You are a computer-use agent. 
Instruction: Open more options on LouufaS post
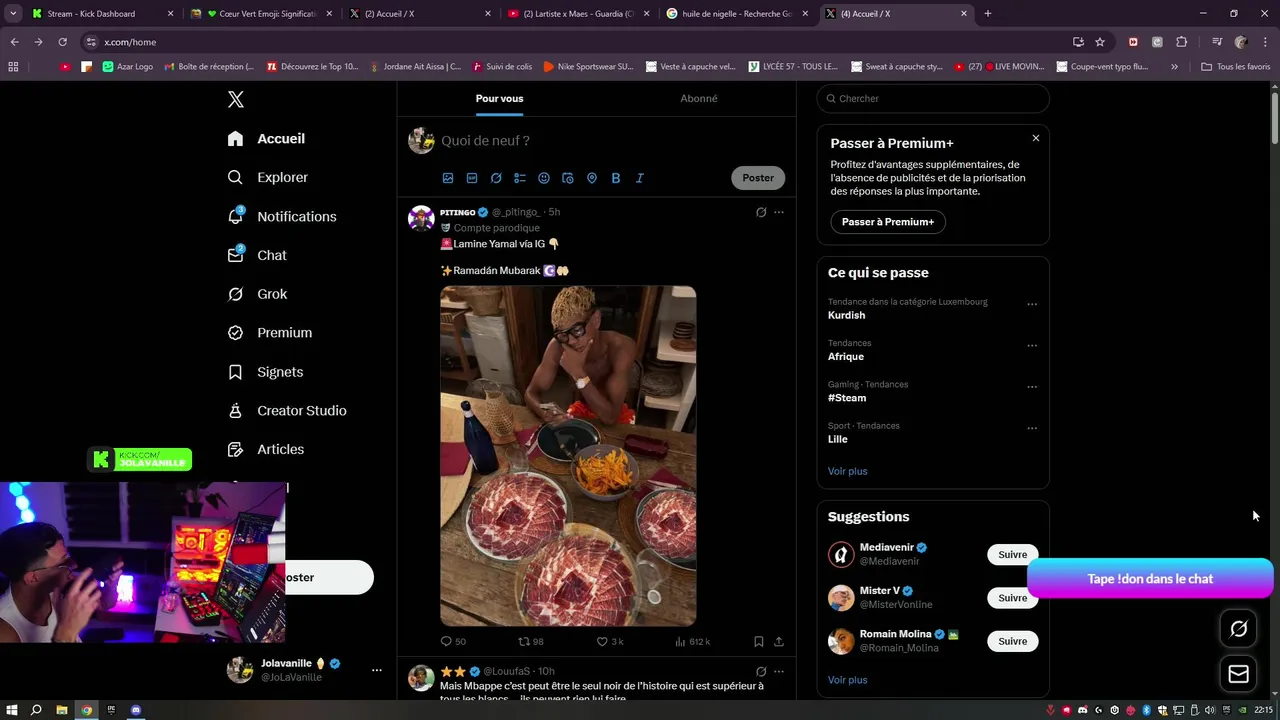tap(779, 671)
